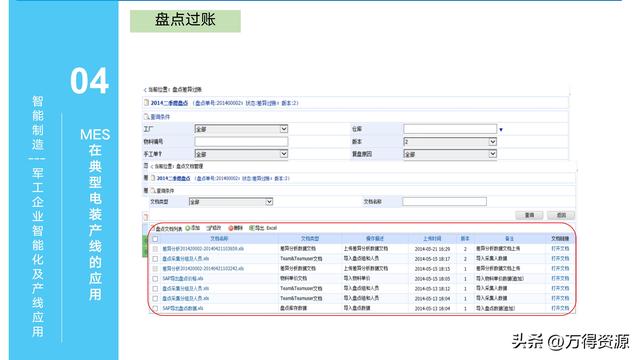Screen dimensions: 640x360
Task: Click the 导出 Excel export icon
Action: (x=251, y=228)
